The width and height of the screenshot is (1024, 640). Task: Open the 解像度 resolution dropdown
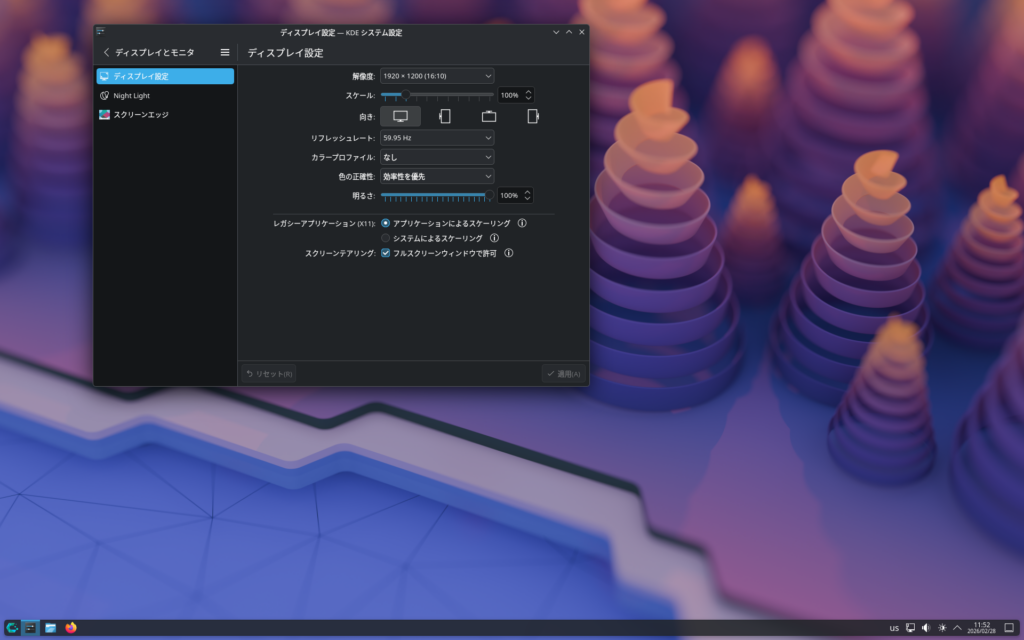click(437, 76)
